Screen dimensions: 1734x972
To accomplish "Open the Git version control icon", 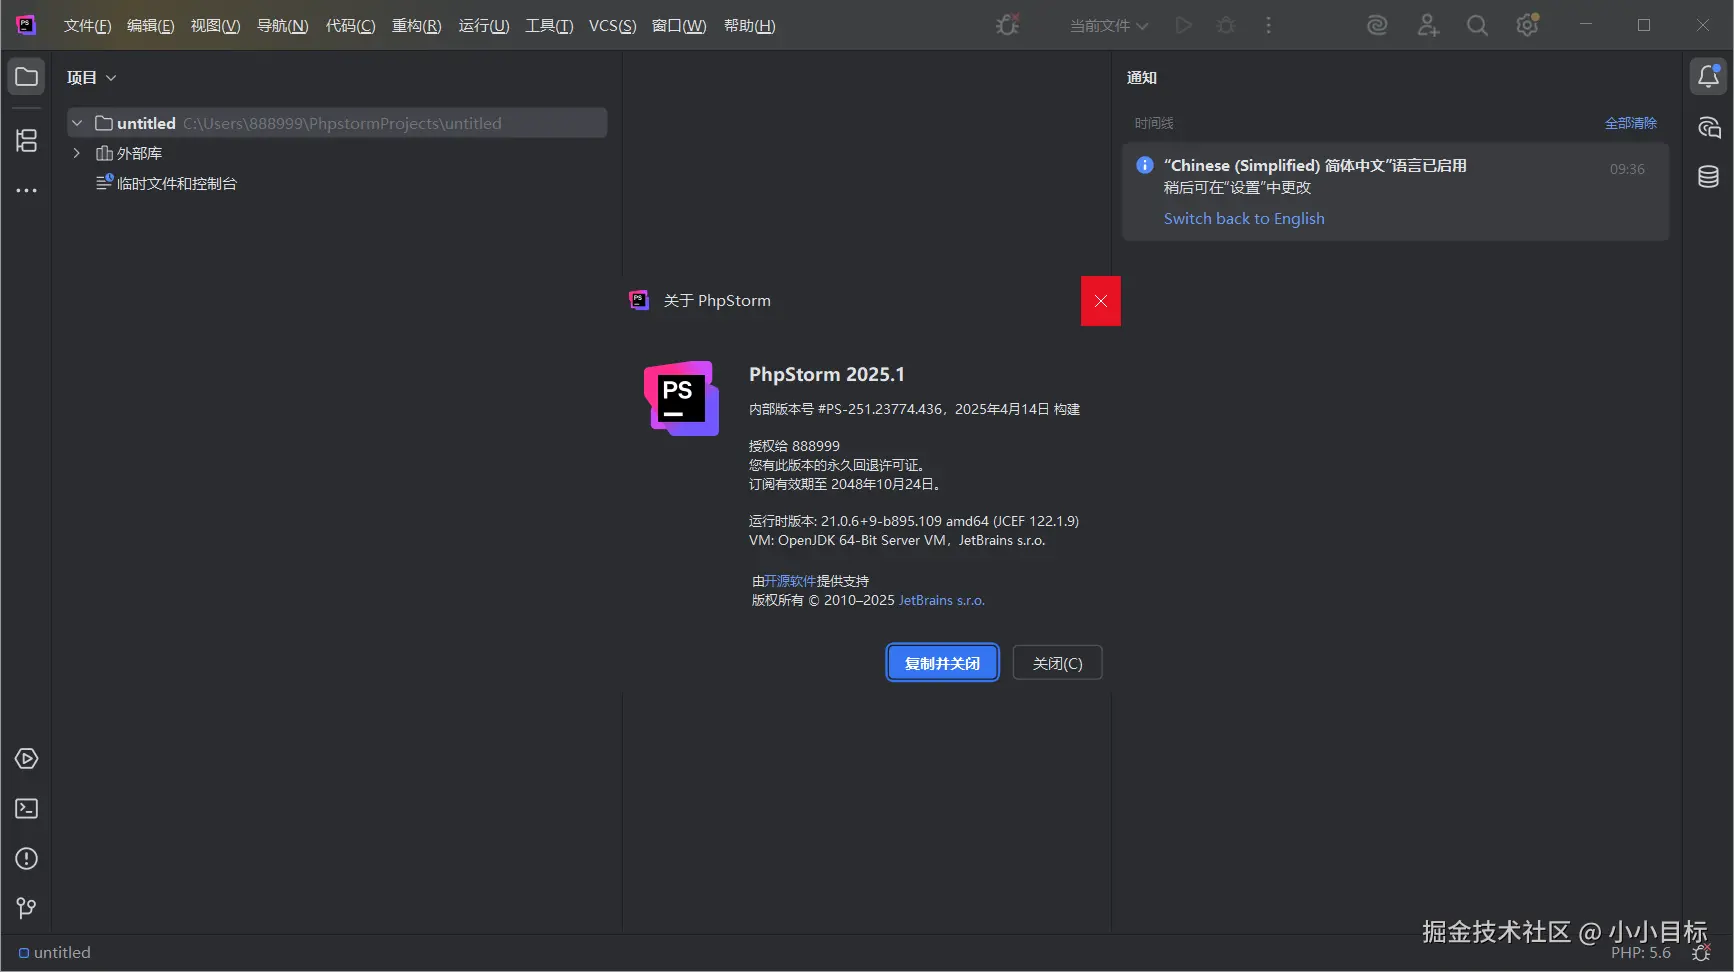I will [x=27, y=908].
